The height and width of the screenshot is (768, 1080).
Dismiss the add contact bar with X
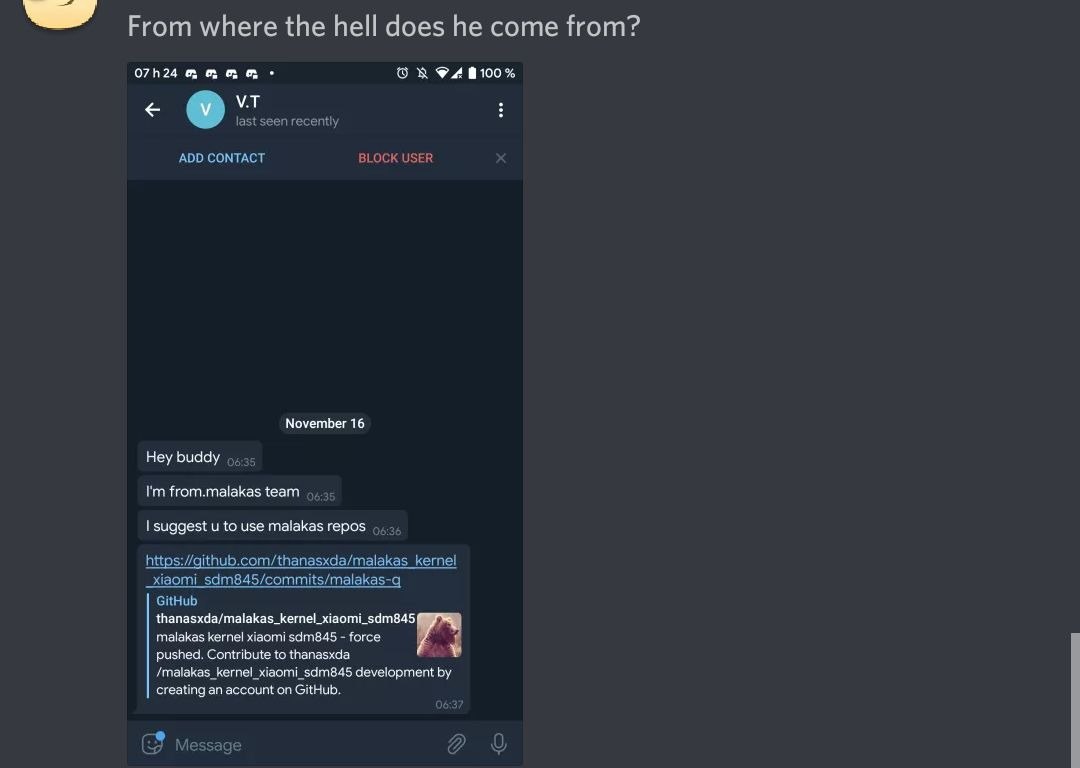click(501, 158)
